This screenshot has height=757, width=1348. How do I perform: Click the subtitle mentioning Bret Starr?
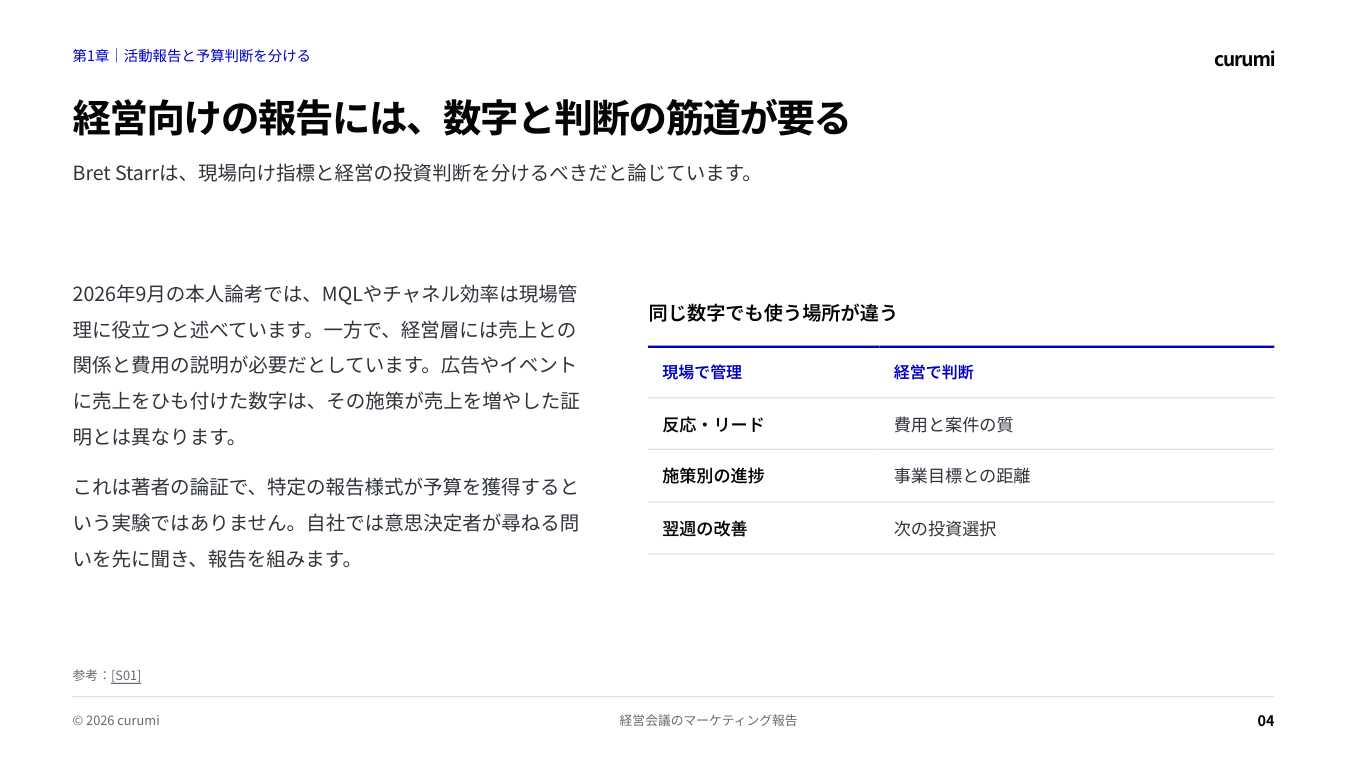click(x=413, y=173)
